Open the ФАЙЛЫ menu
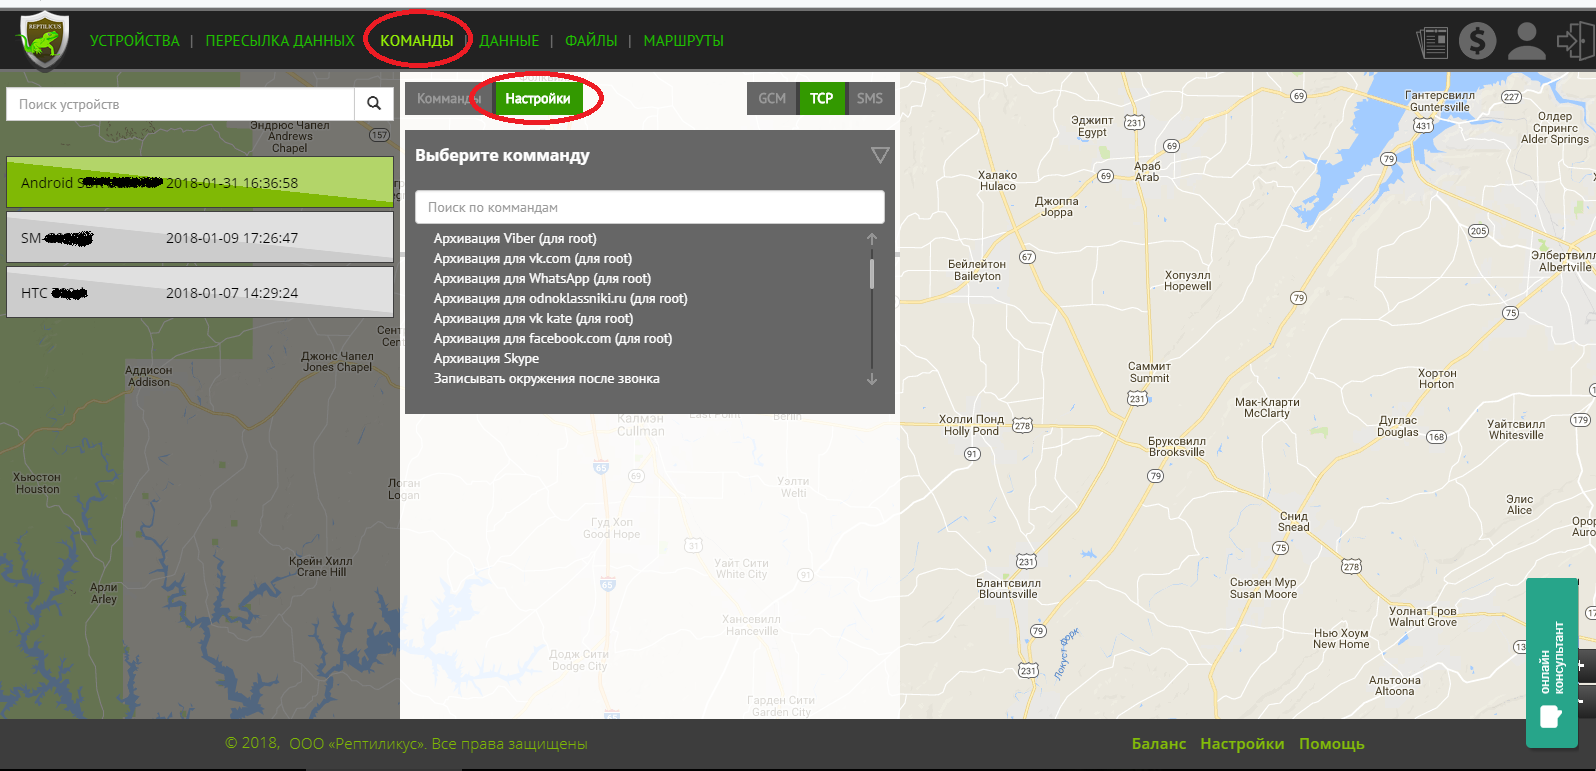The width and height of the screenshot is (1596, 771). coord(591,41)
